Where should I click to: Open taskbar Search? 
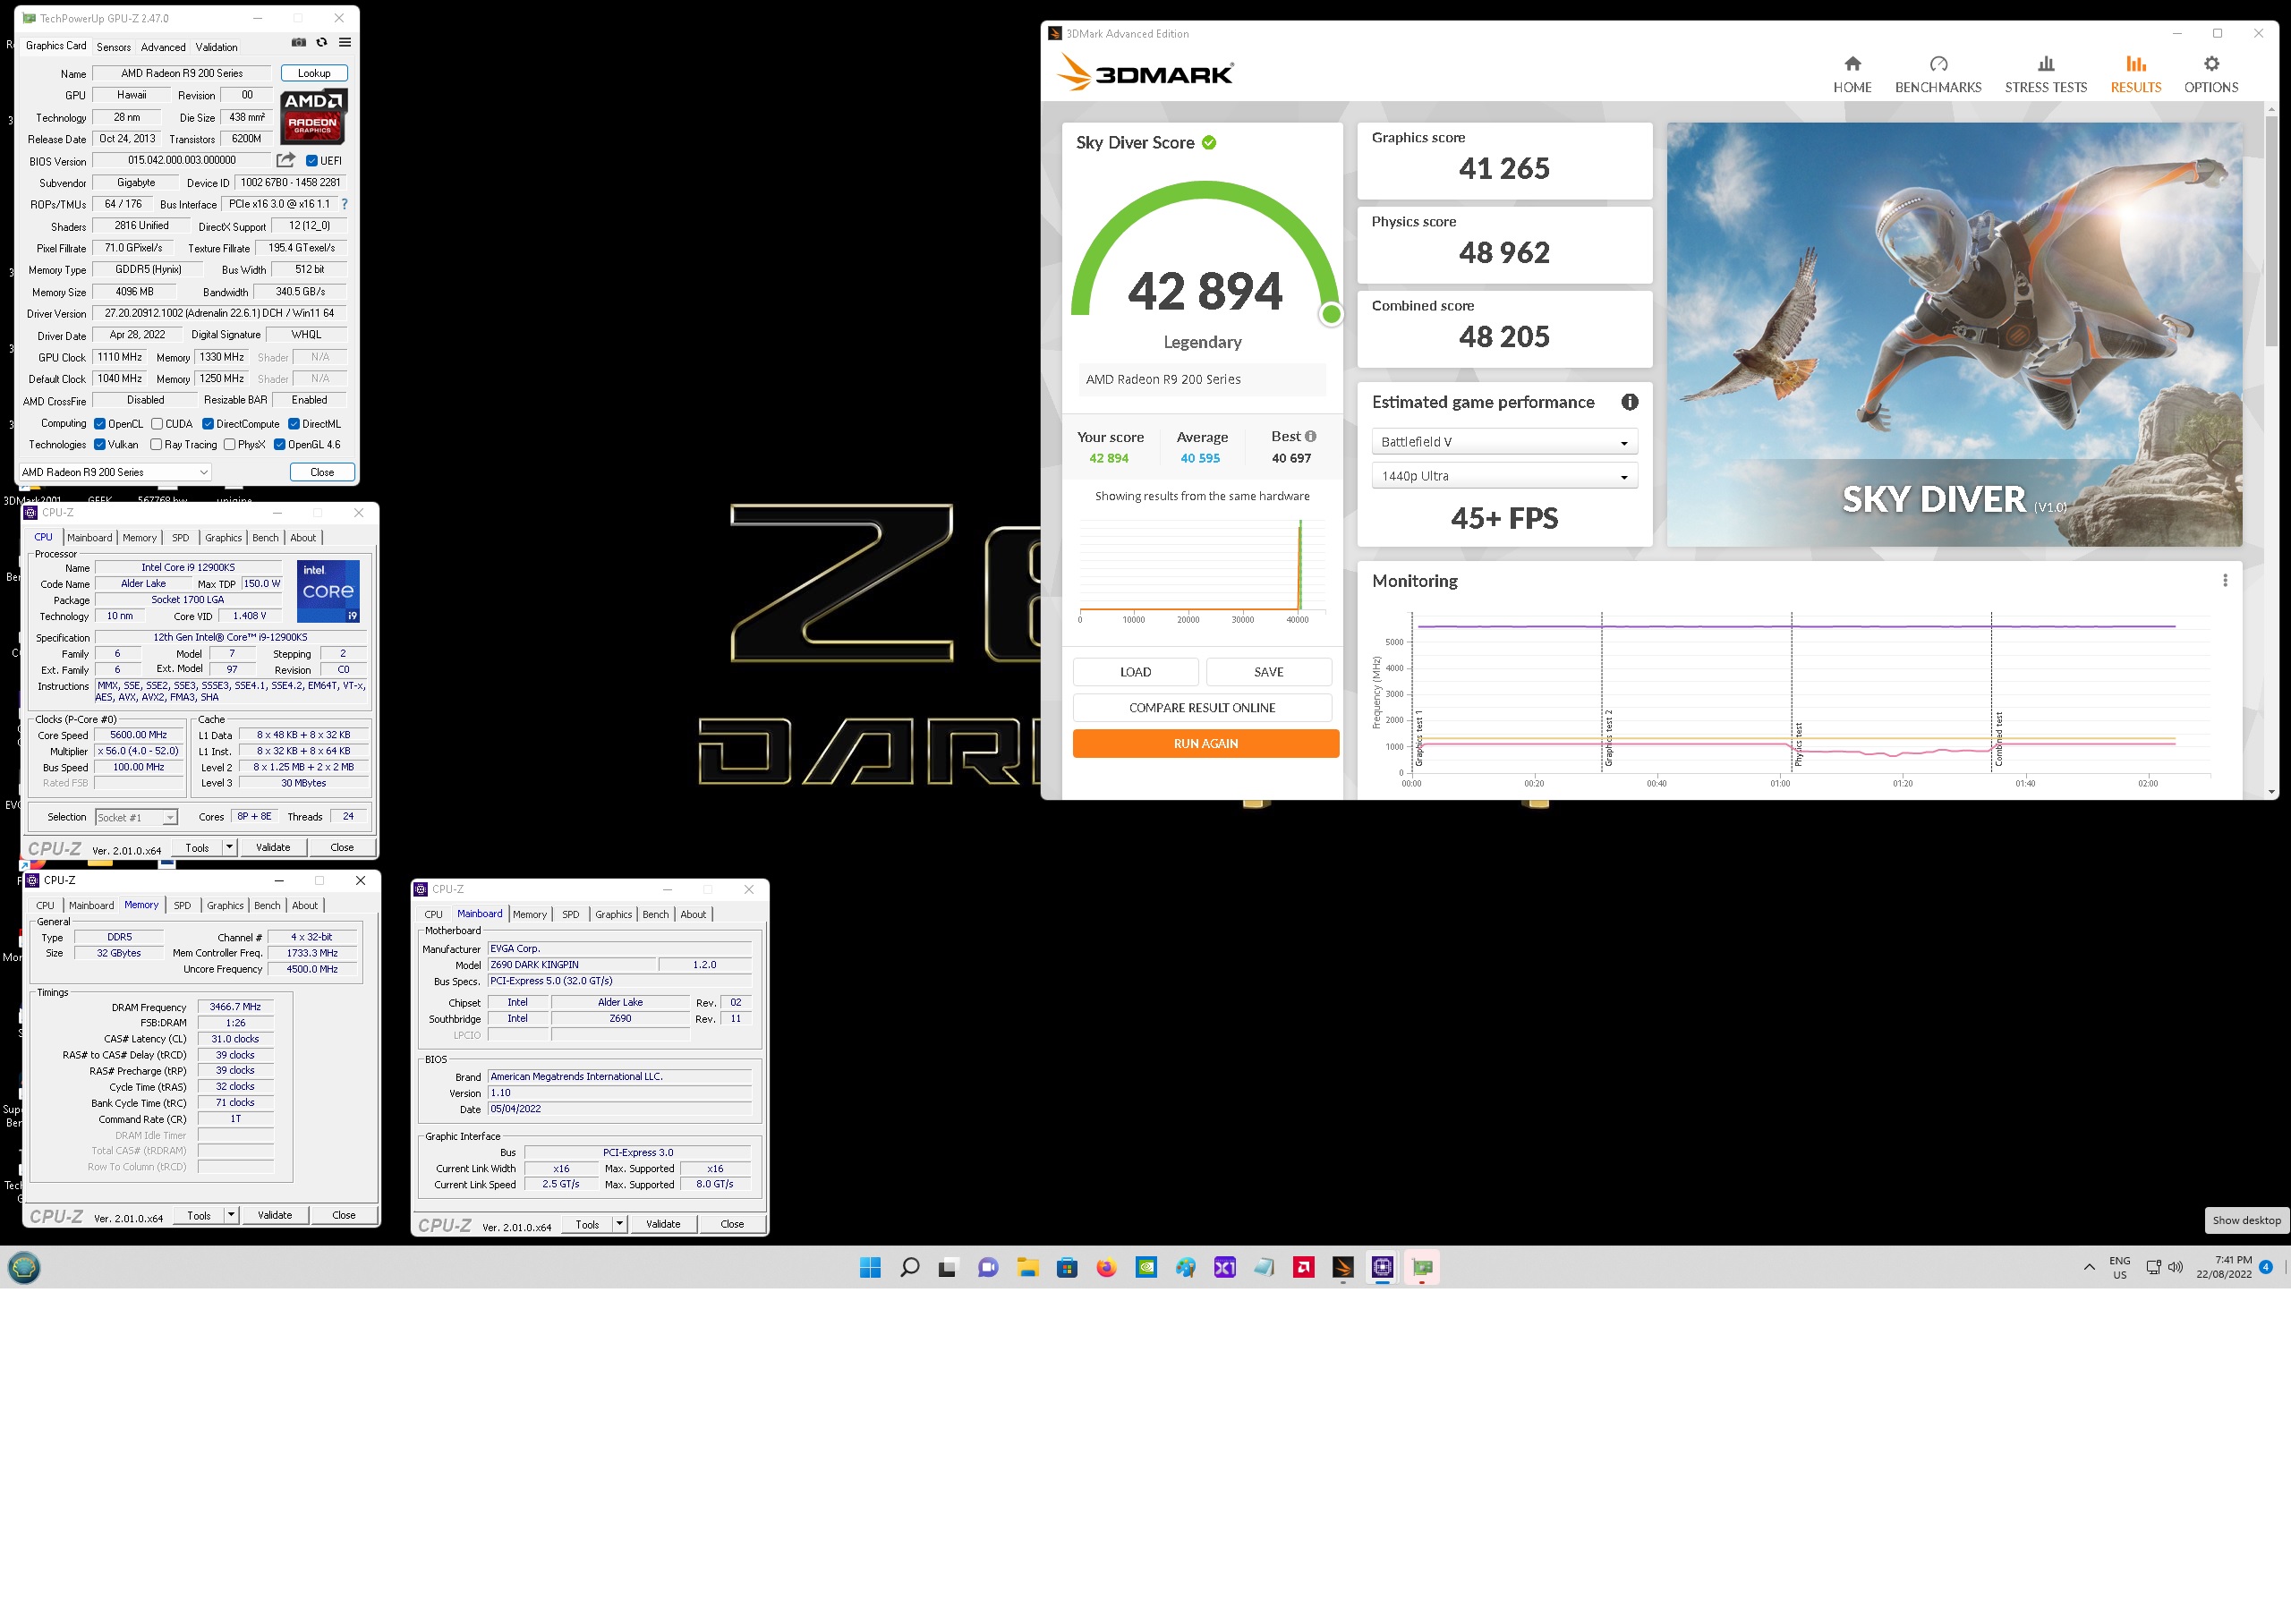tap(909, 1268)
